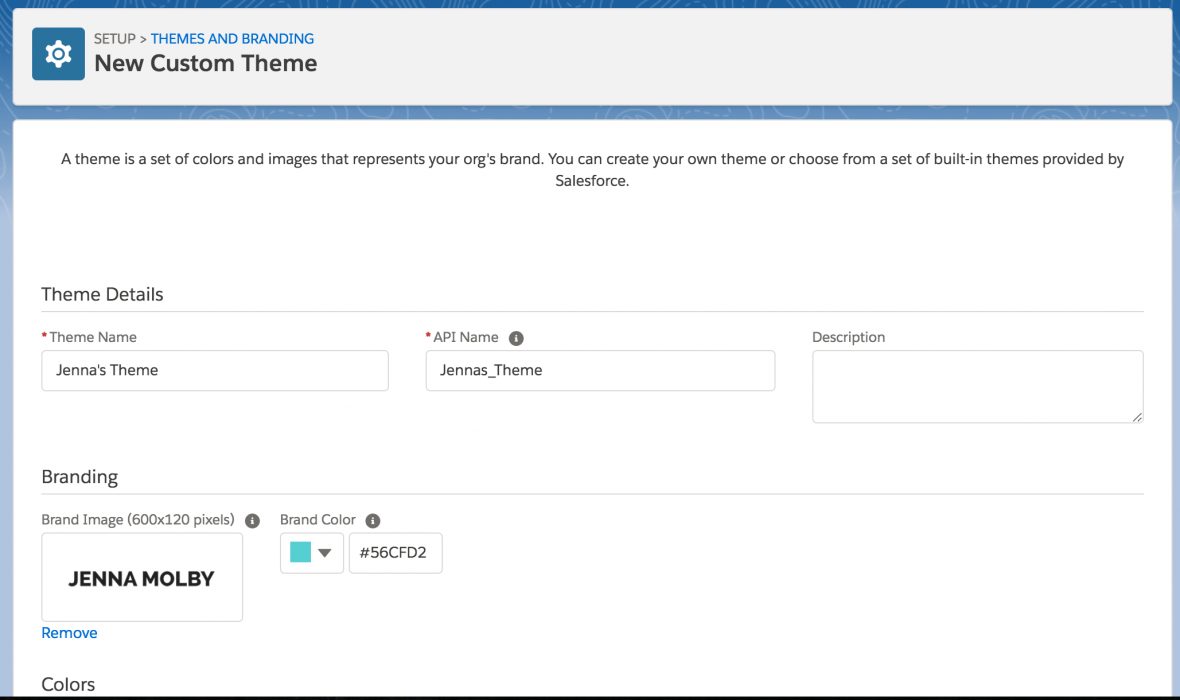Click the Brand Color info icon

[372, 520]
